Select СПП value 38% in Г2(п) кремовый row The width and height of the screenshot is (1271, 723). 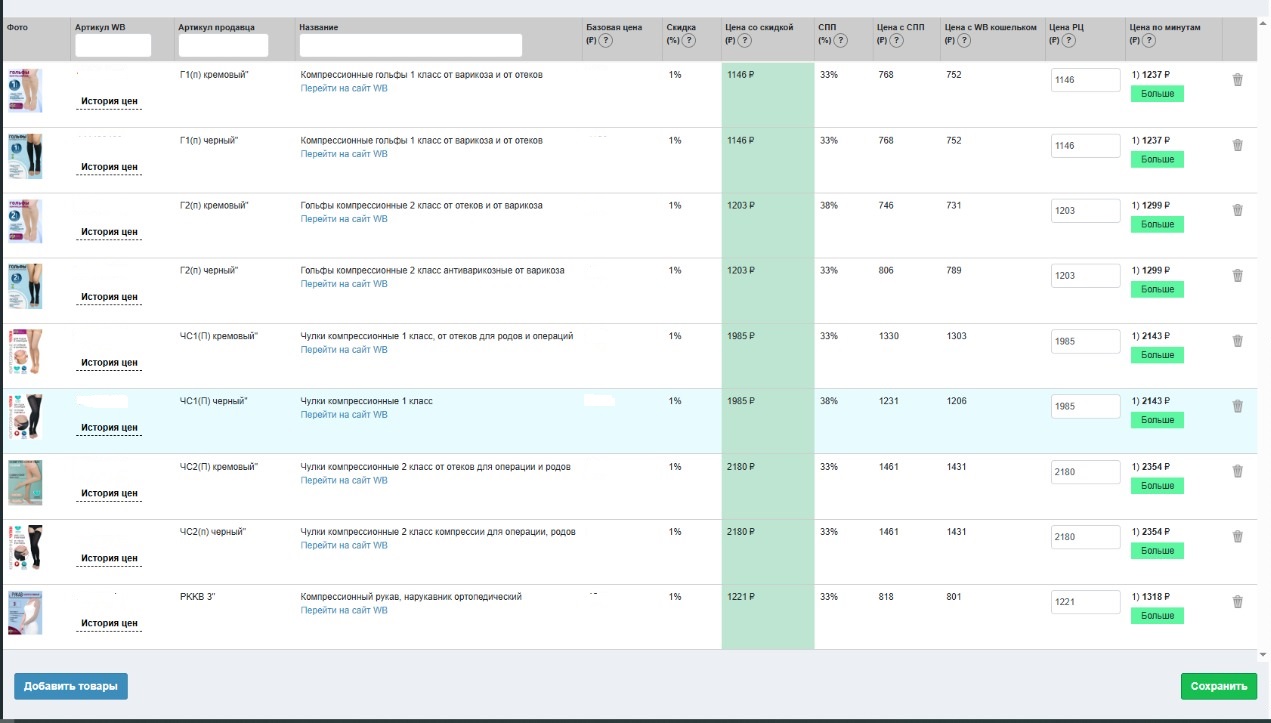pos(828,206)
